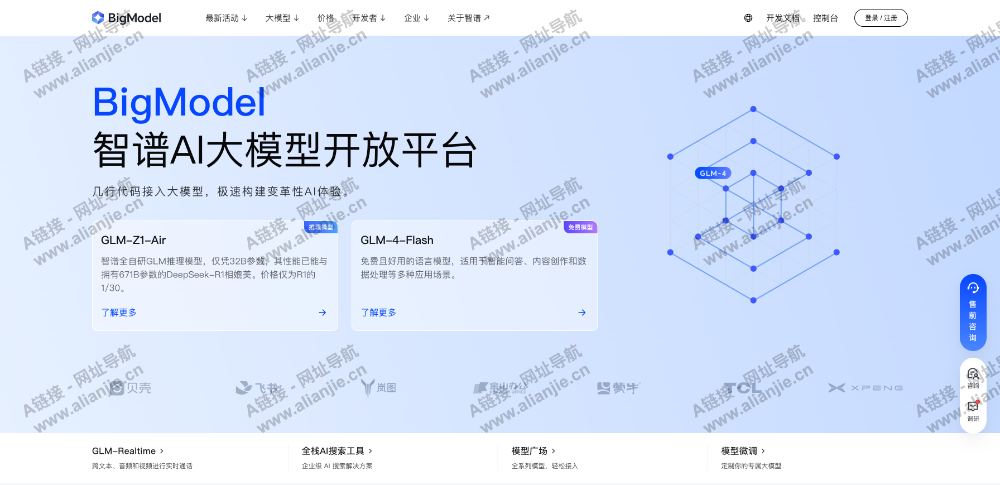Click the arrow on GLM-Z1-Air card
This screenshot has height=485, width=1000.
coord(322,312)
